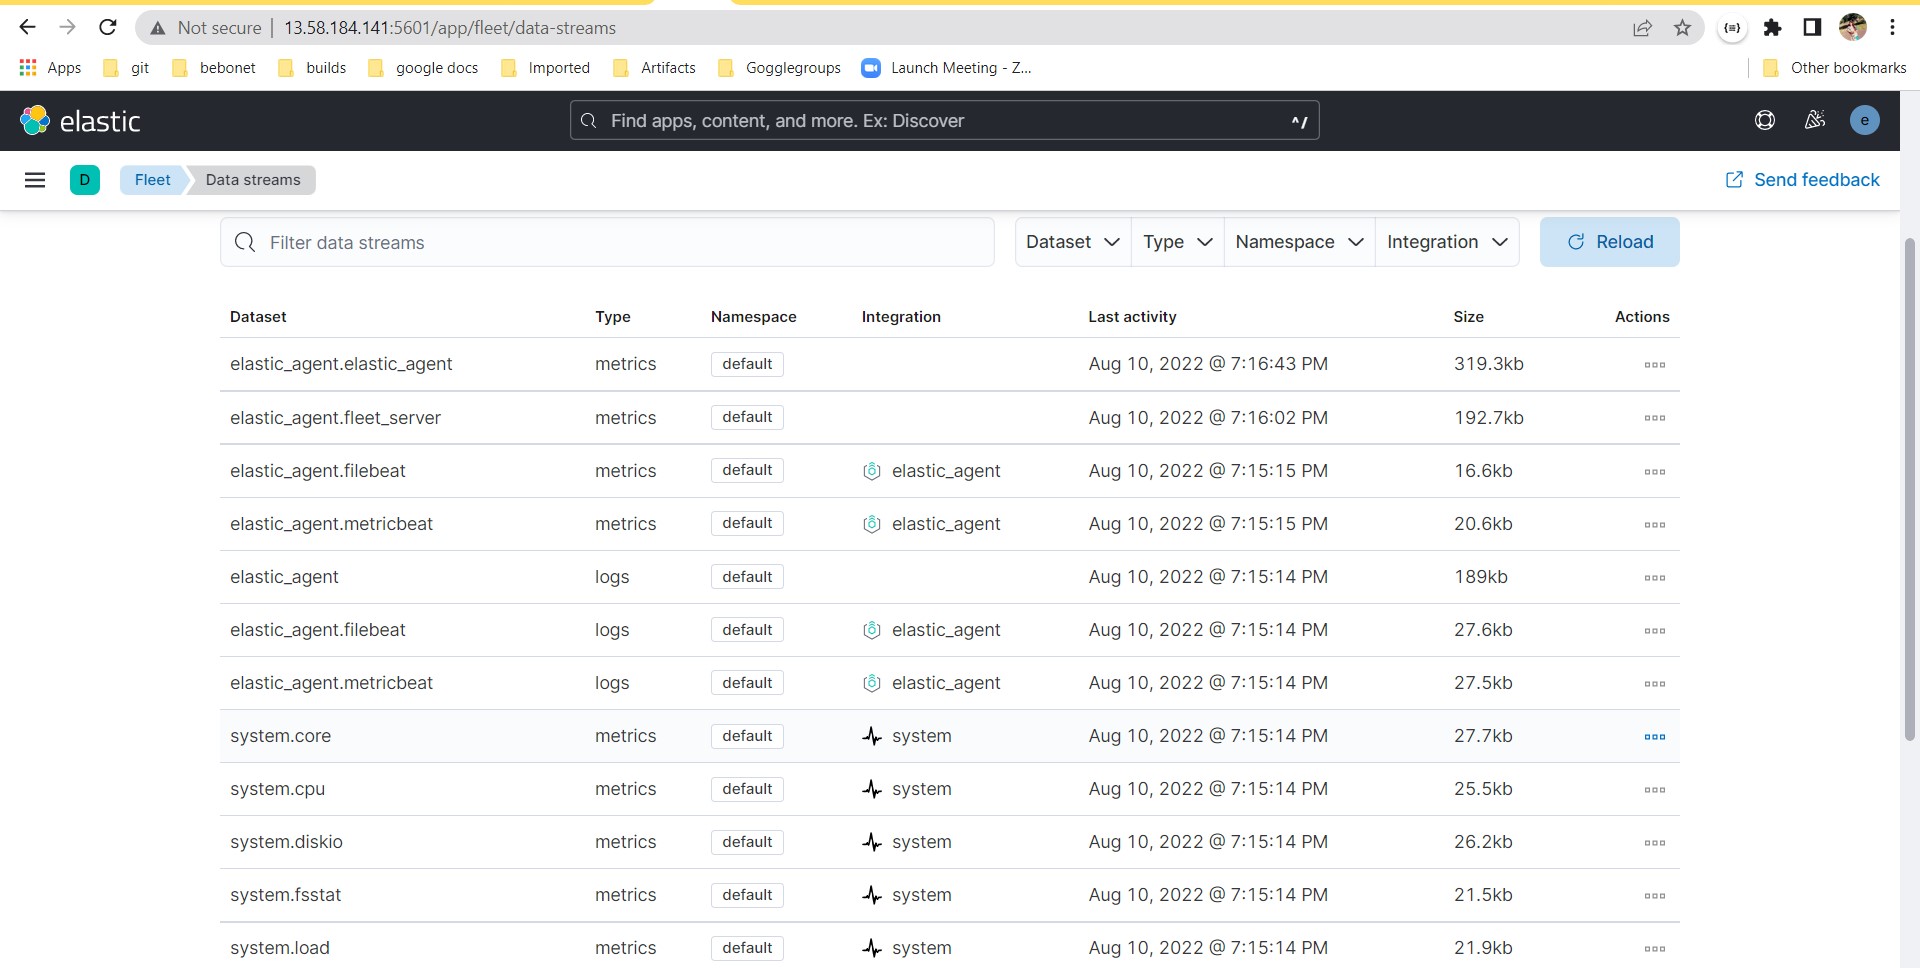Open the Dataset filter dropdown
The height and width of the screenshot is (968, 1920).
[x=1071, y=242]
